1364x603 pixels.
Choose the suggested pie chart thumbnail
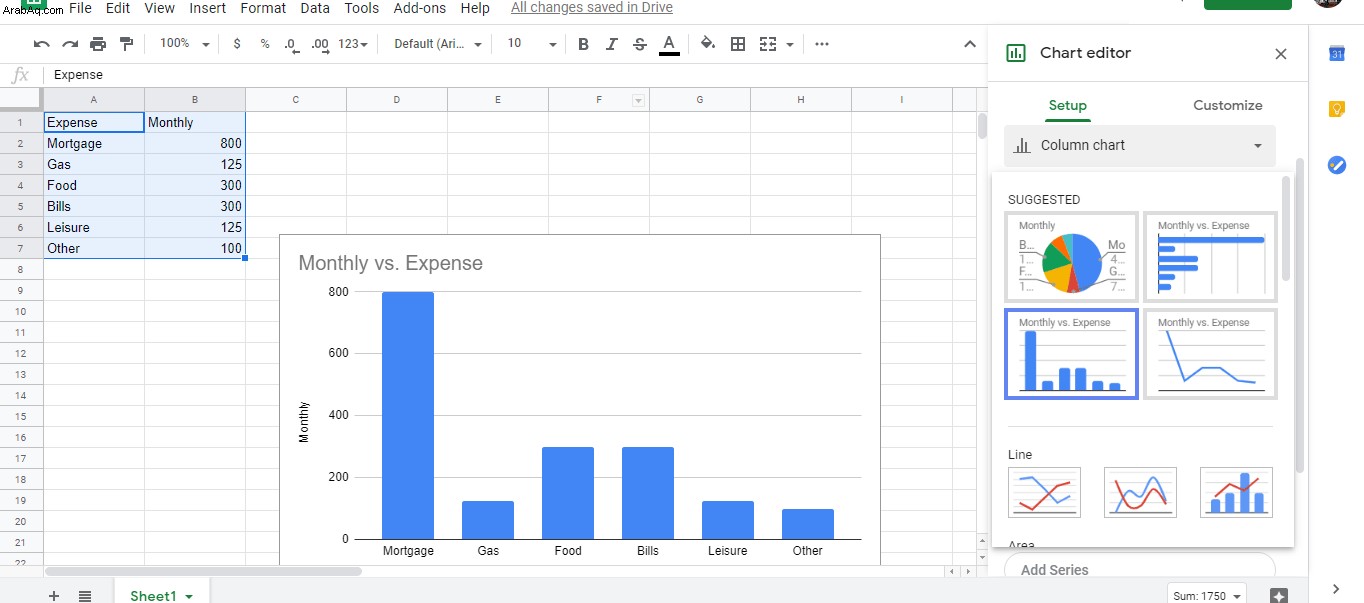(1072, 257)
